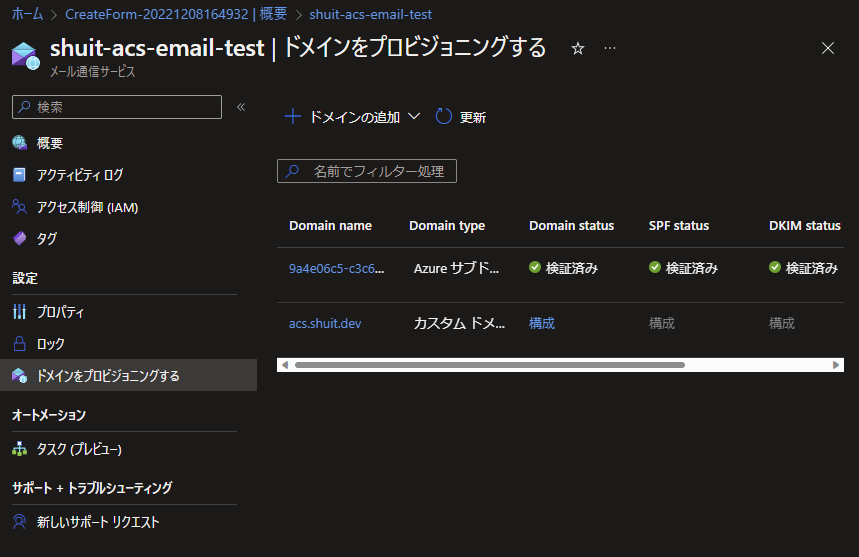Click the scrollbar right arrow

[x=836, y=365]
